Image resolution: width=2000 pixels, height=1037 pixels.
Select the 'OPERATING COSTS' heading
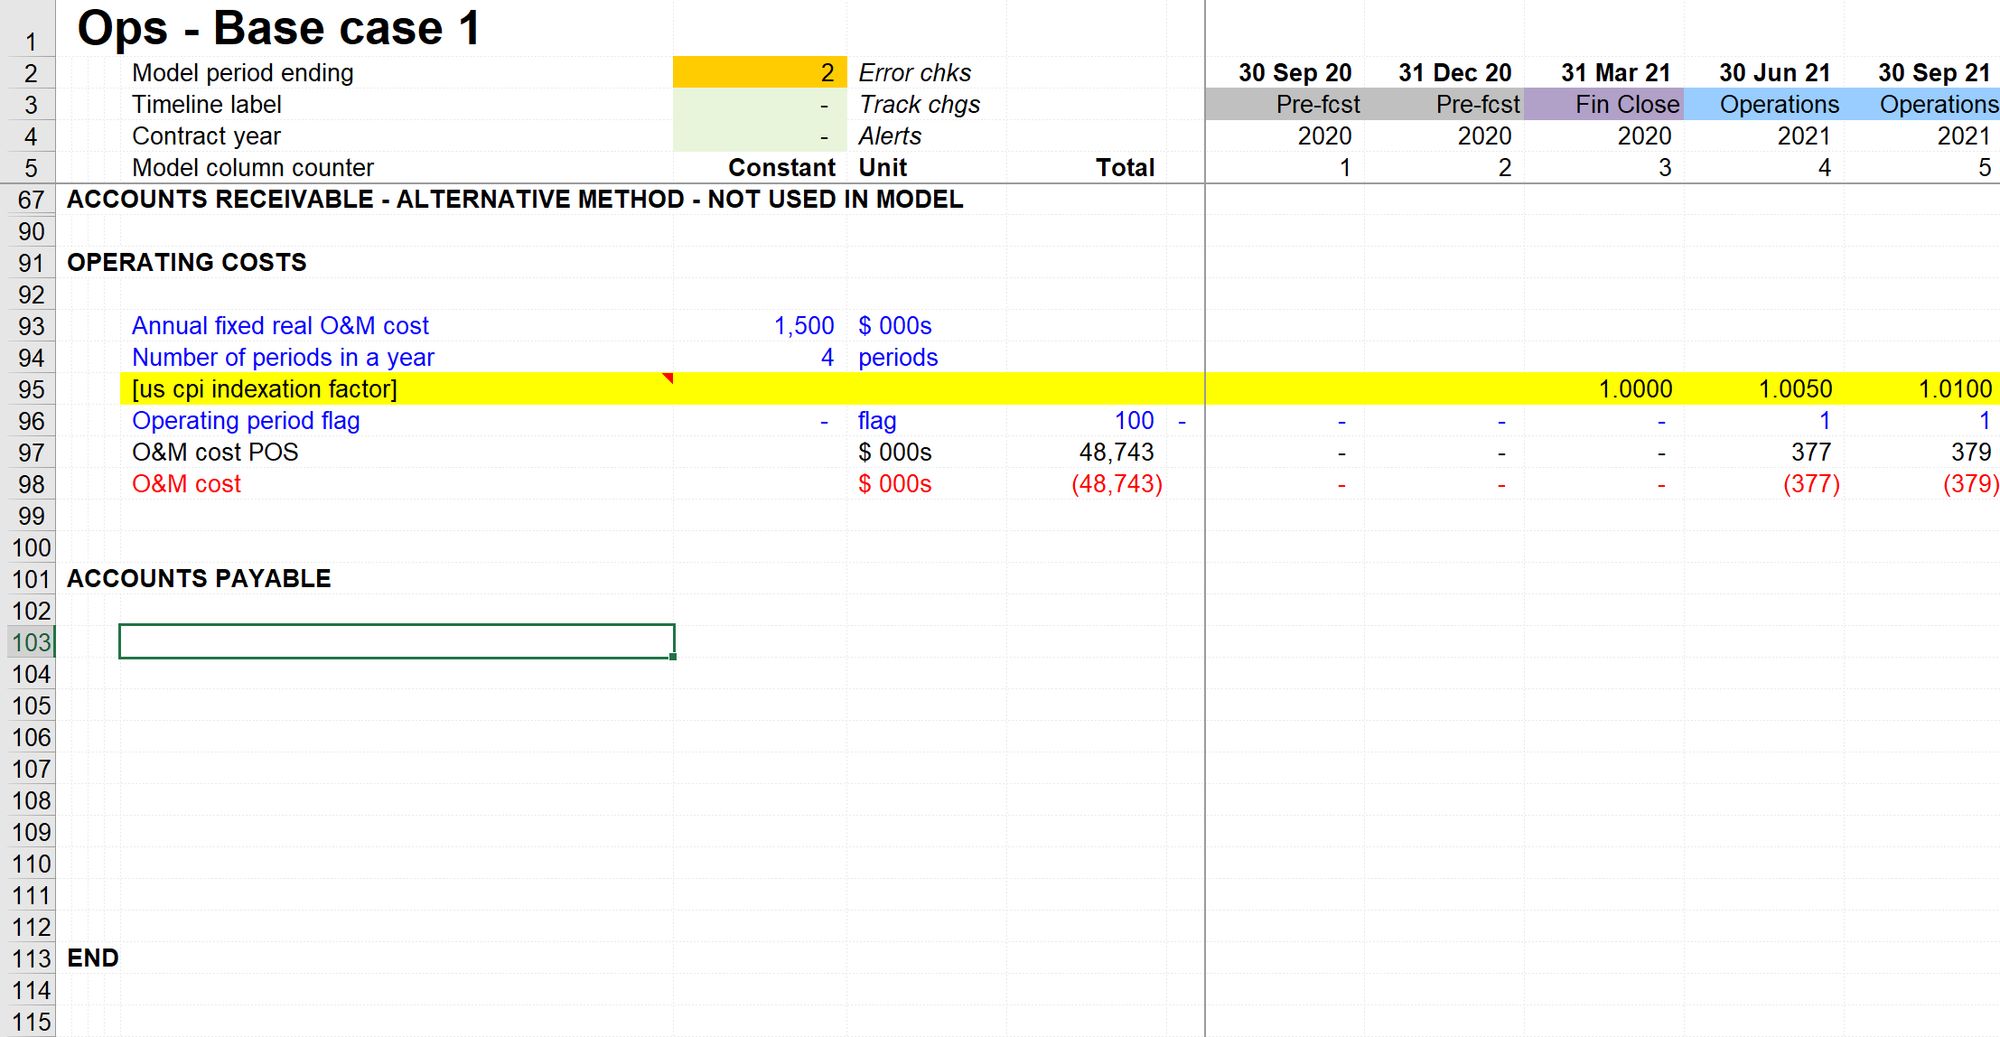187,263
